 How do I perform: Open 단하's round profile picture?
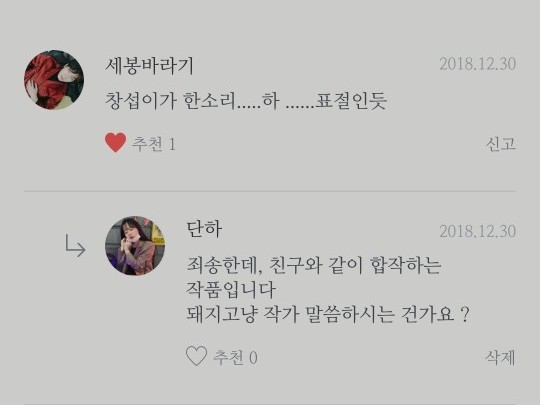(135, 246)
